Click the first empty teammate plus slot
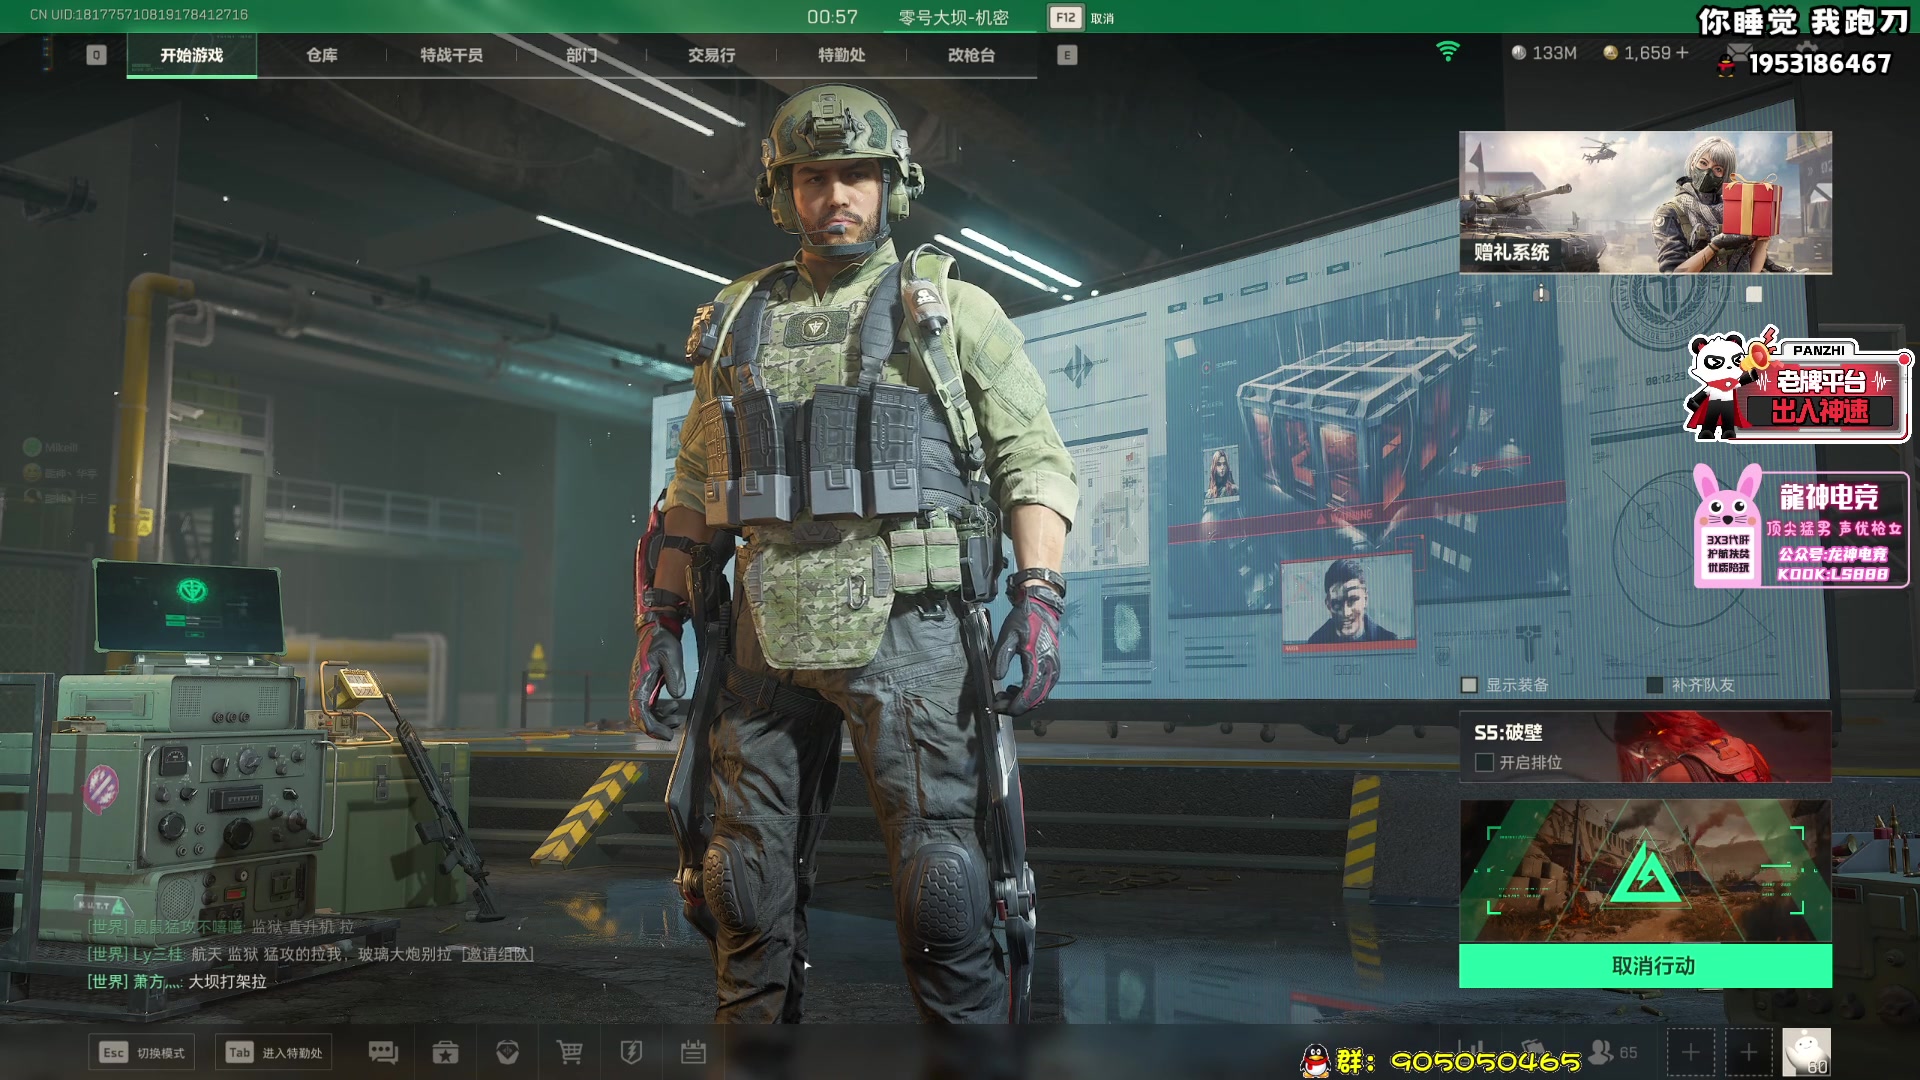Image resolution: width=1920 pixels, height=1080 pixels. 1690,1053
